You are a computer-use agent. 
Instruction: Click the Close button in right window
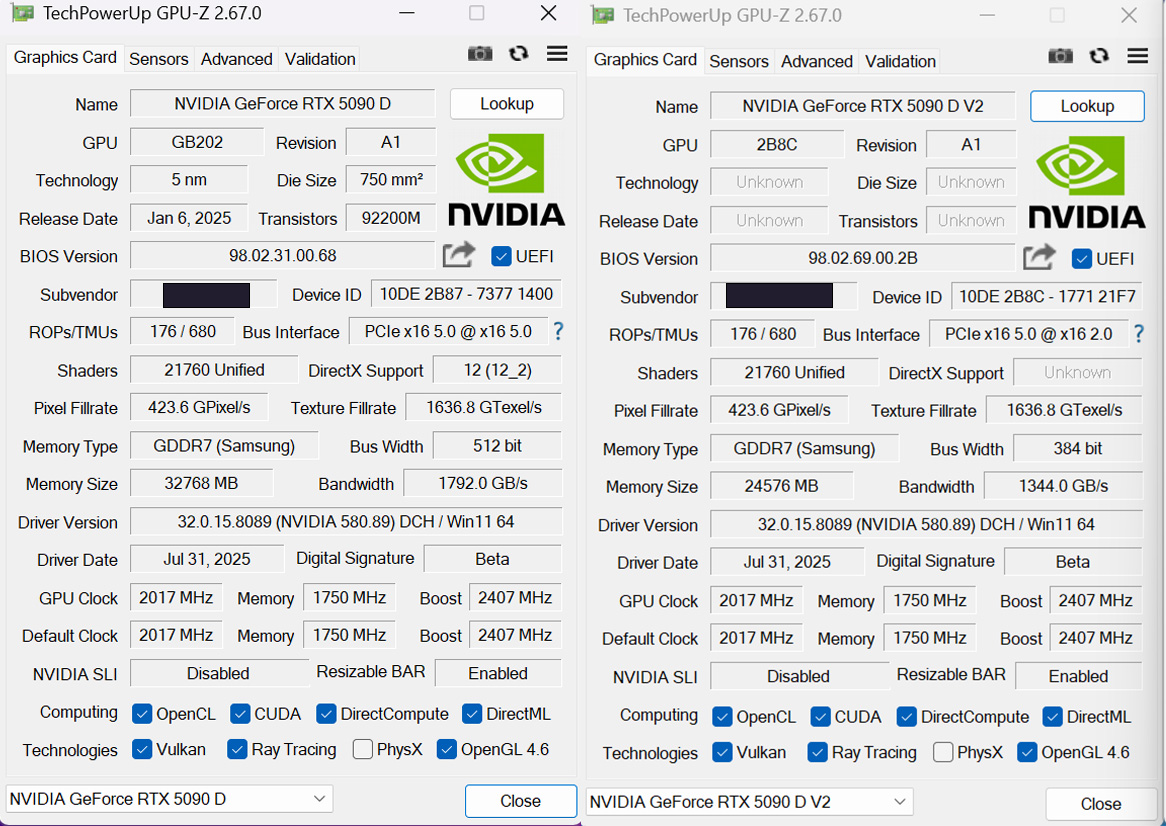click(x=1101, y=804)
